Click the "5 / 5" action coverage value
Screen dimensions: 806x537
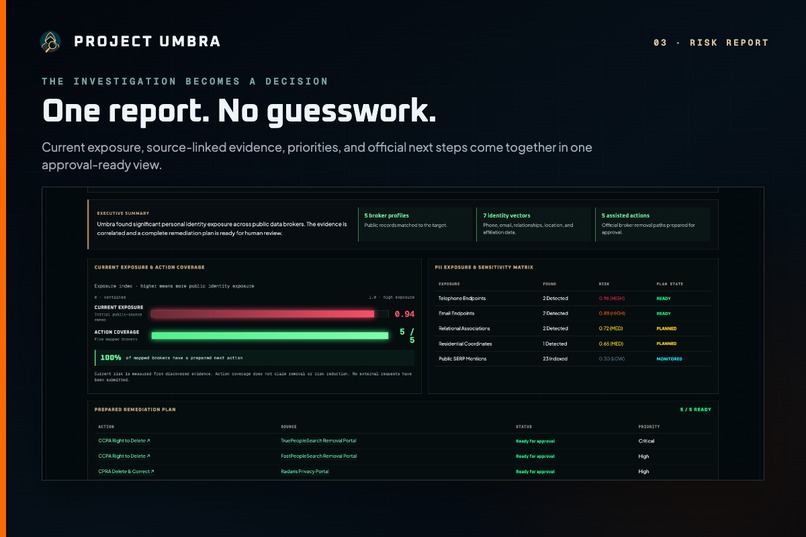point(407,336)
